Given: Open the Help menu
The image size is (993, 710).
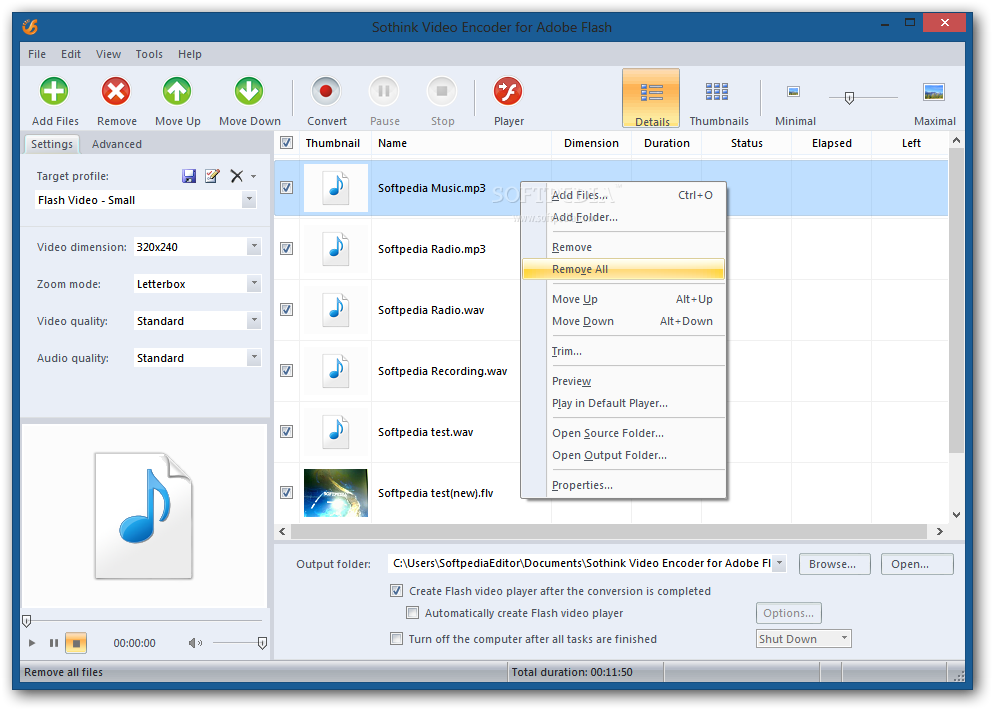Looking at the screenshot, I should point(189,54).
